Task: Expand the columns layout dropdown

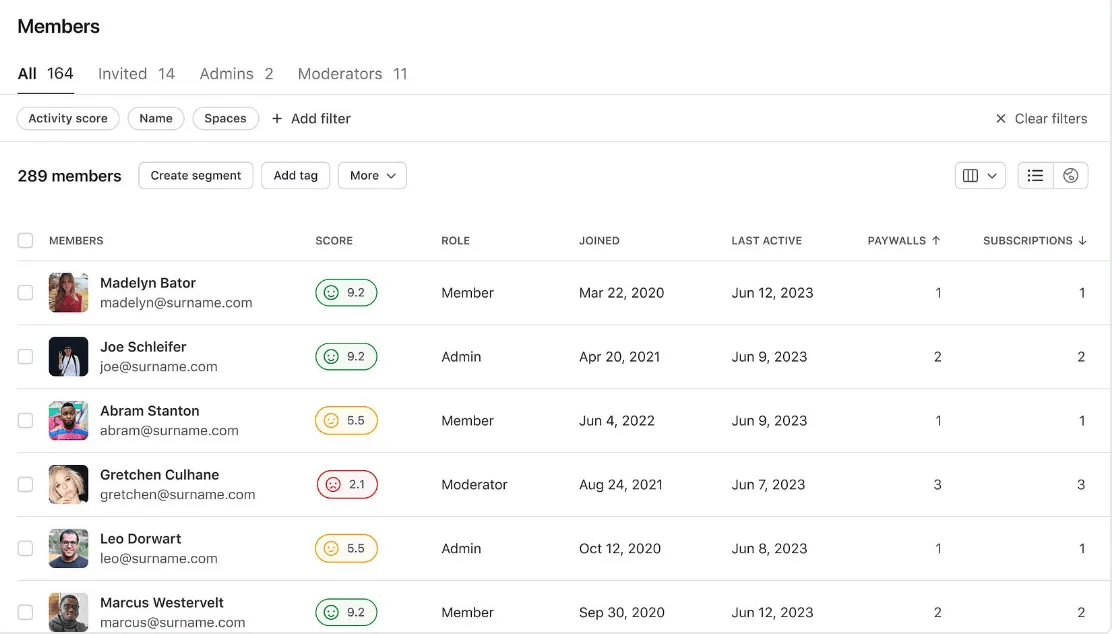Action: pos(979,176)
